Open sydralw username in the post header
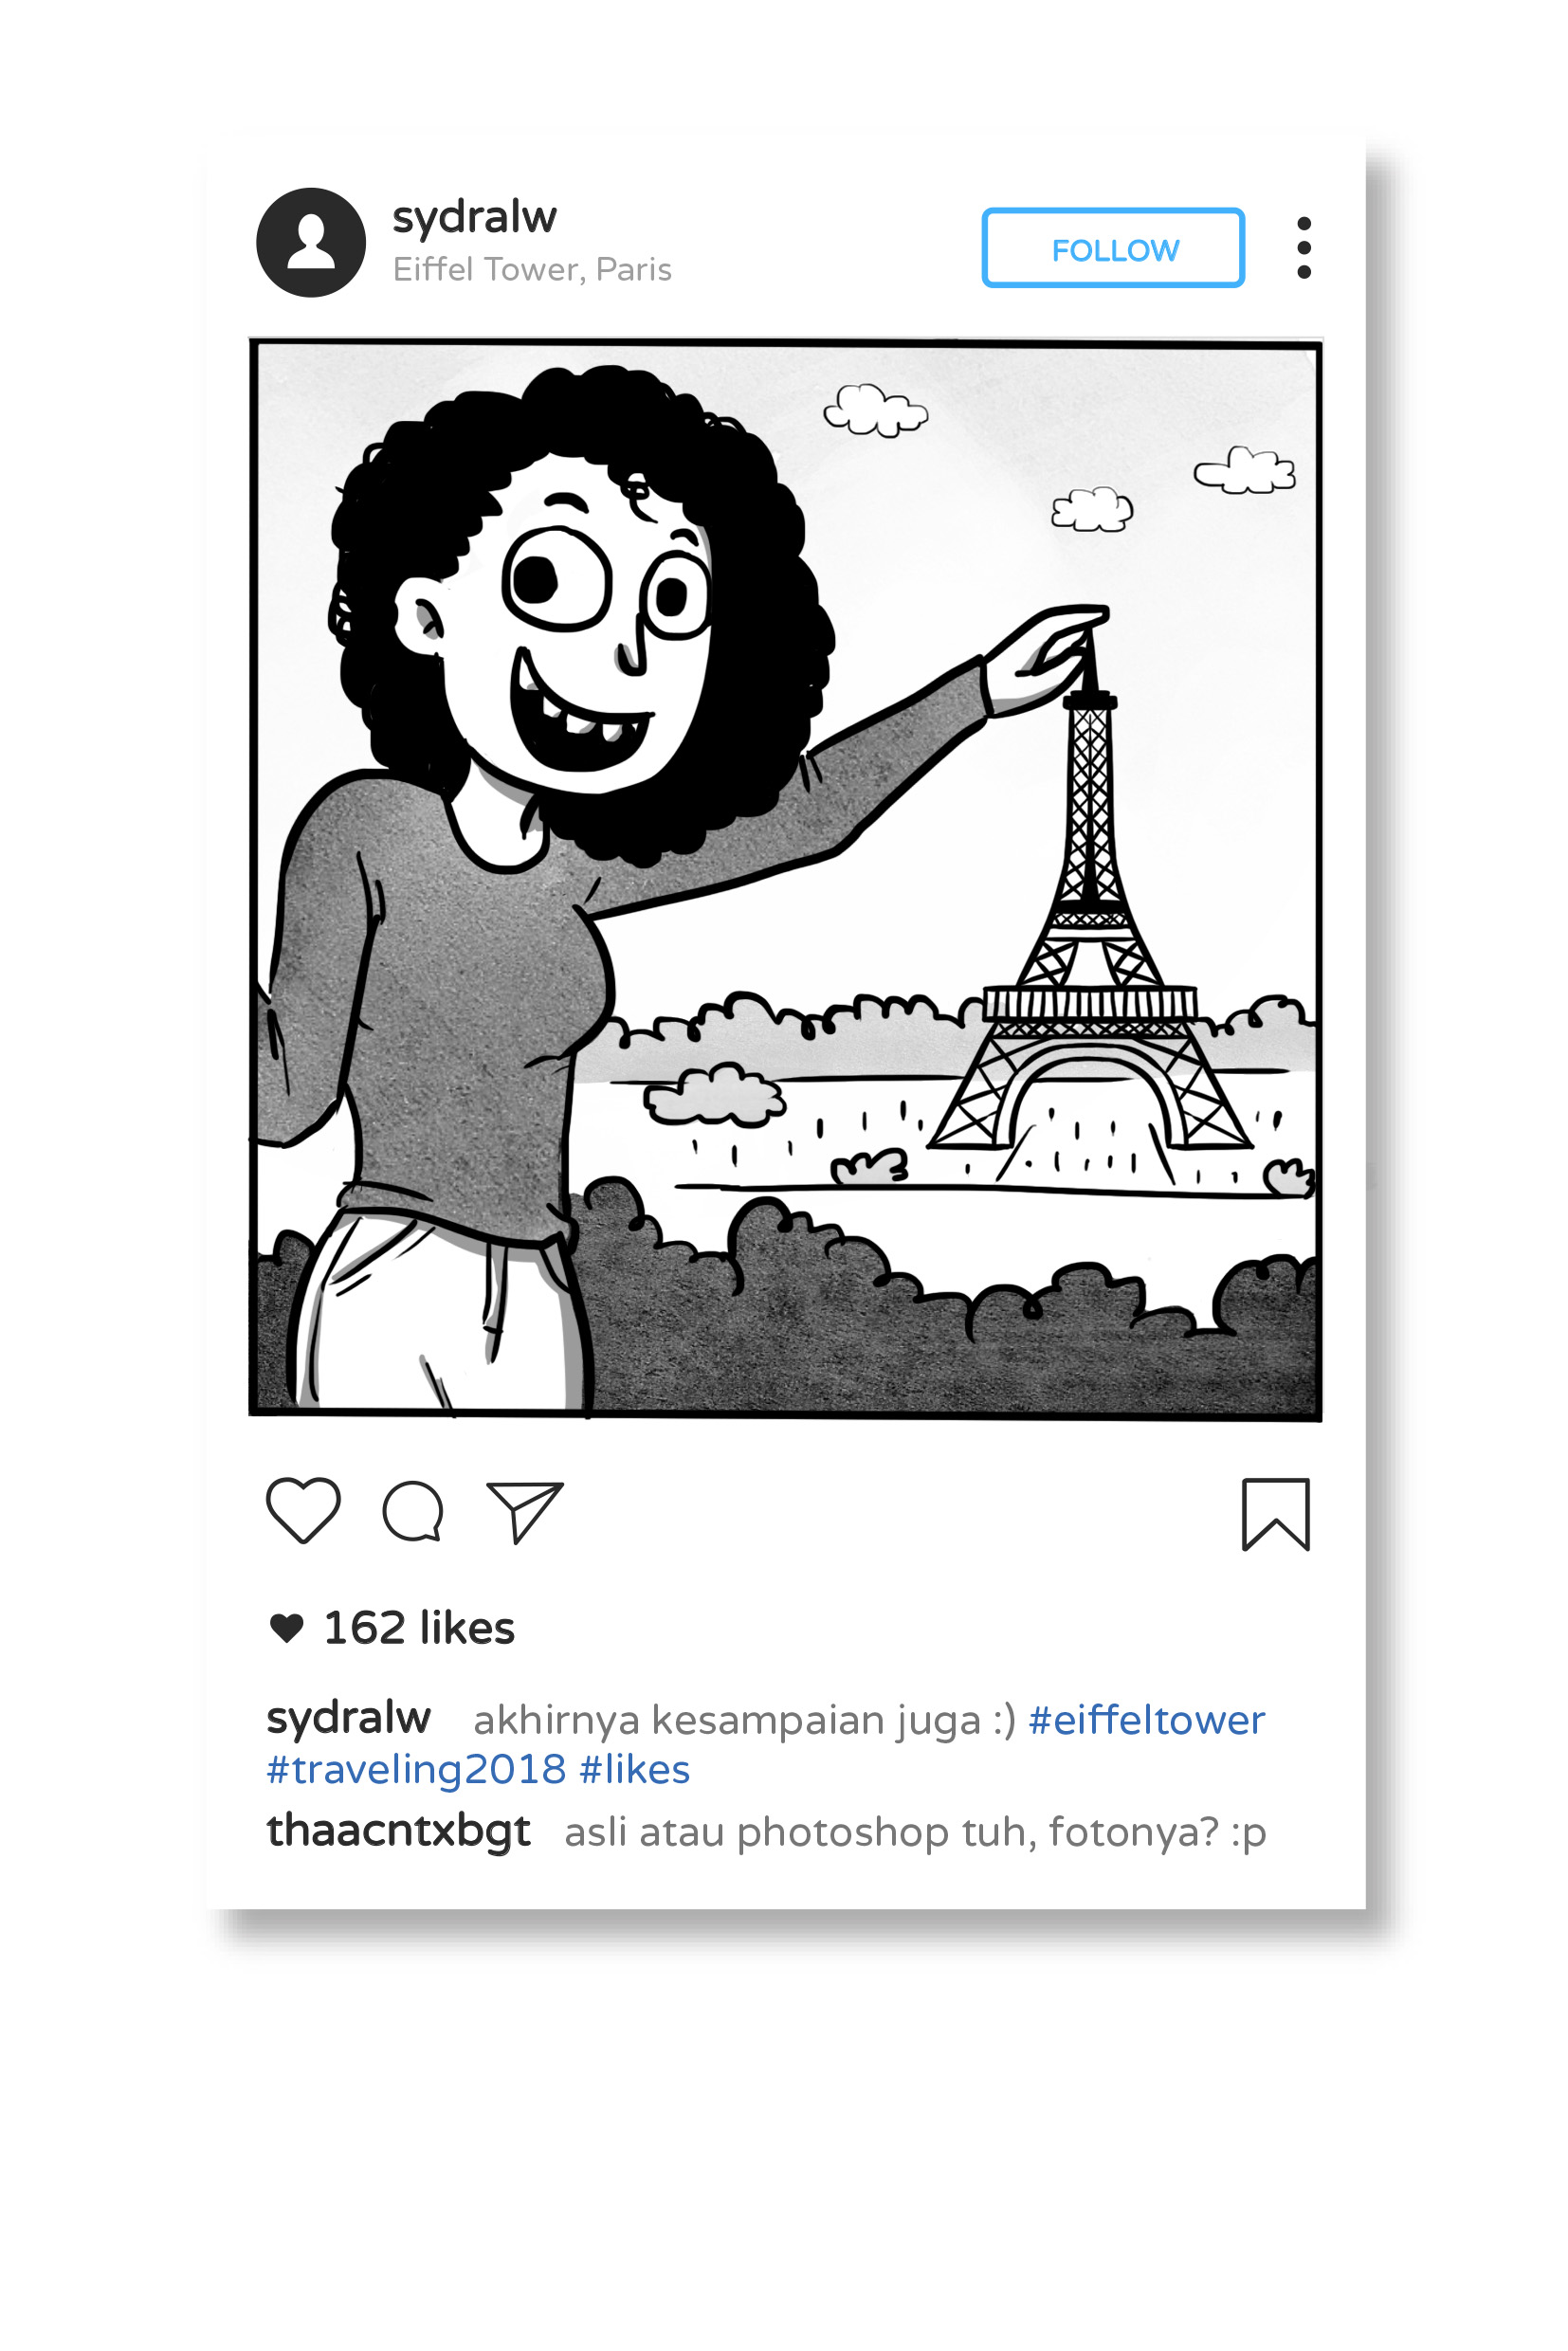This screenshot has width=1568, height=2351. point(474,218)
